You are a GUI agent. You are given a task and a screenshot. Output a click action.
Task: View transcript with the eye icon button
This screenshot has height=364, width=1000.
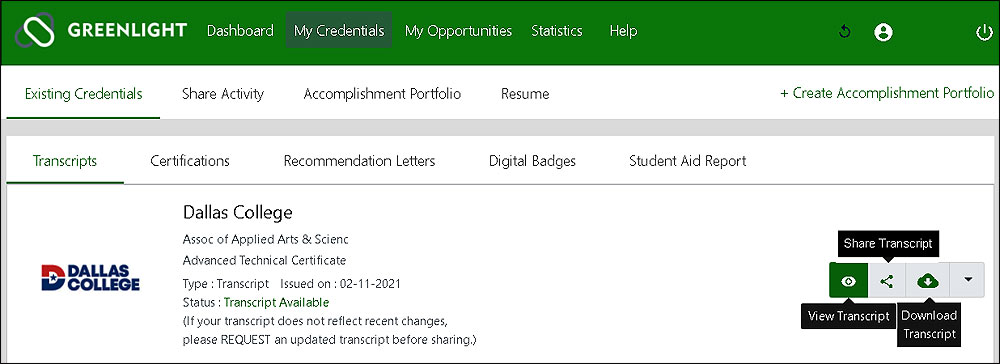(848, 280)
